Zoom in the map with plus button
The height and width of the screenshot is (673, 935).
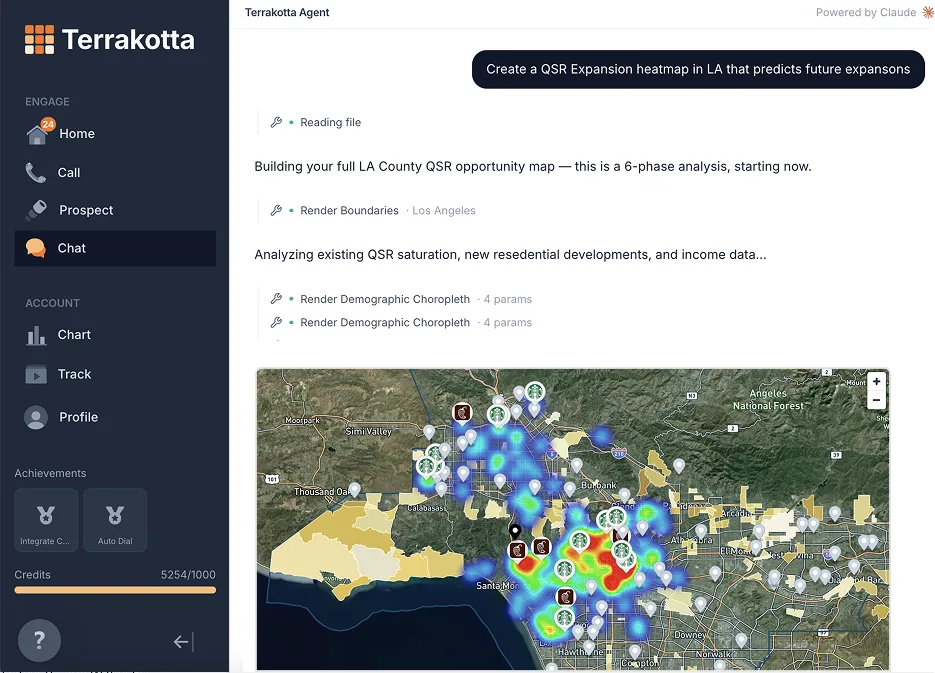(876, 382)
